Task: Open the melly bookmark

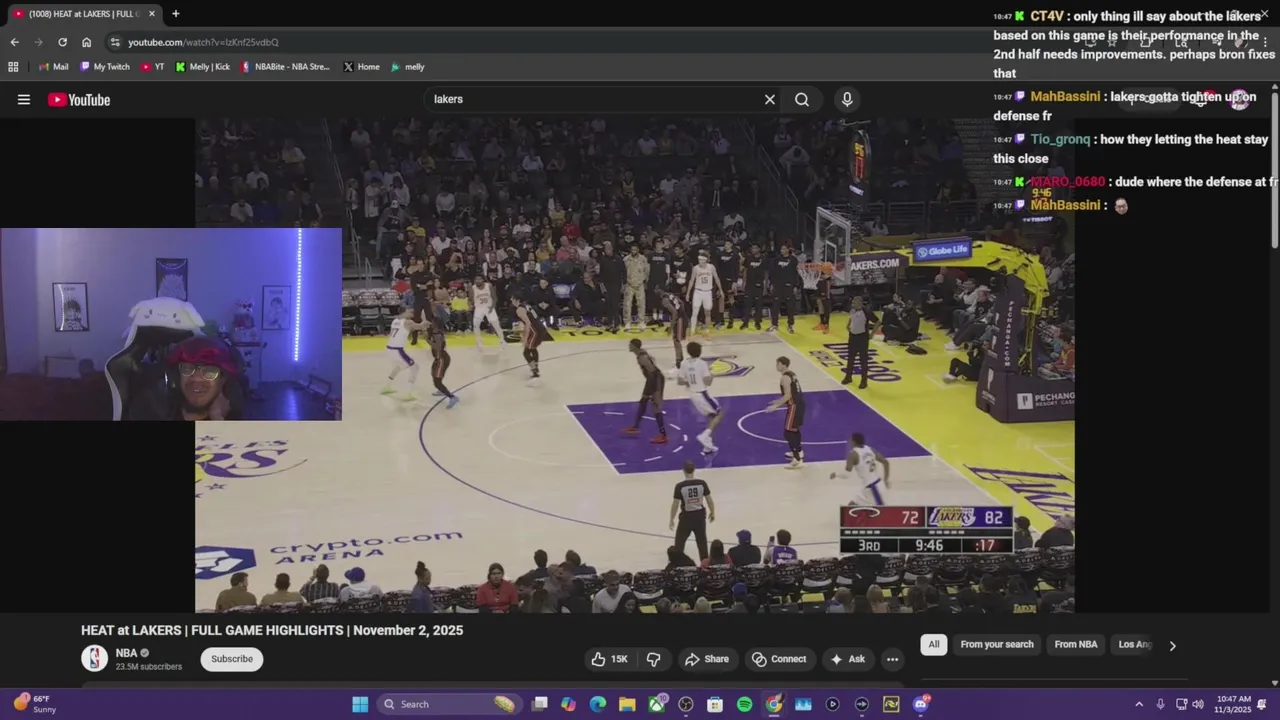Action: click(408, 67)
